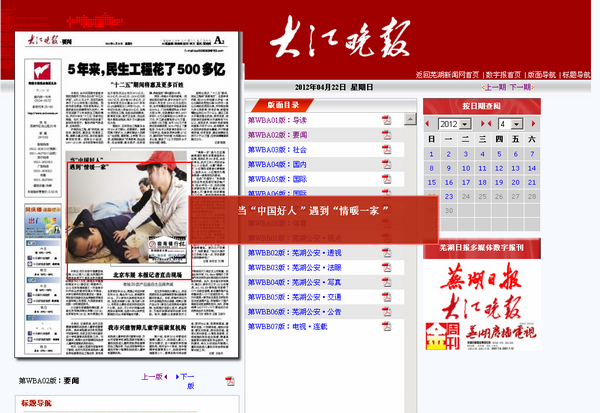Open PDF icon for 第WBB06版 芜湖公安·公告
This screenshot has height=413, width=600.
(x=386, y=312)
